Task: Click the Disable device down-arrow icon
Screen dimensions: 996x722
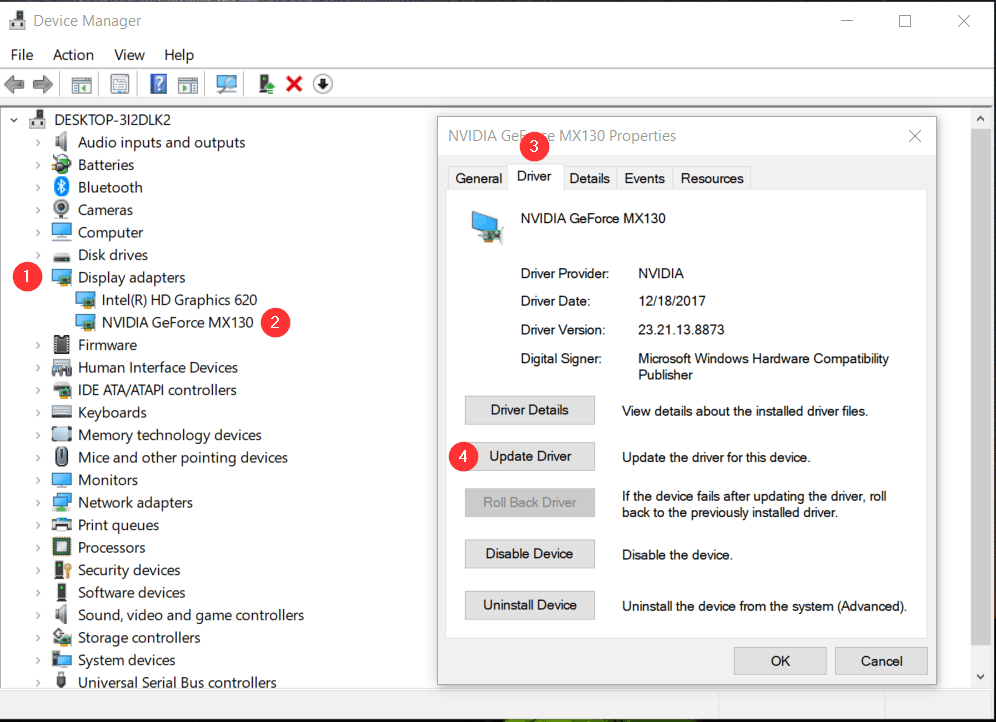Action: tap(323, 84)
